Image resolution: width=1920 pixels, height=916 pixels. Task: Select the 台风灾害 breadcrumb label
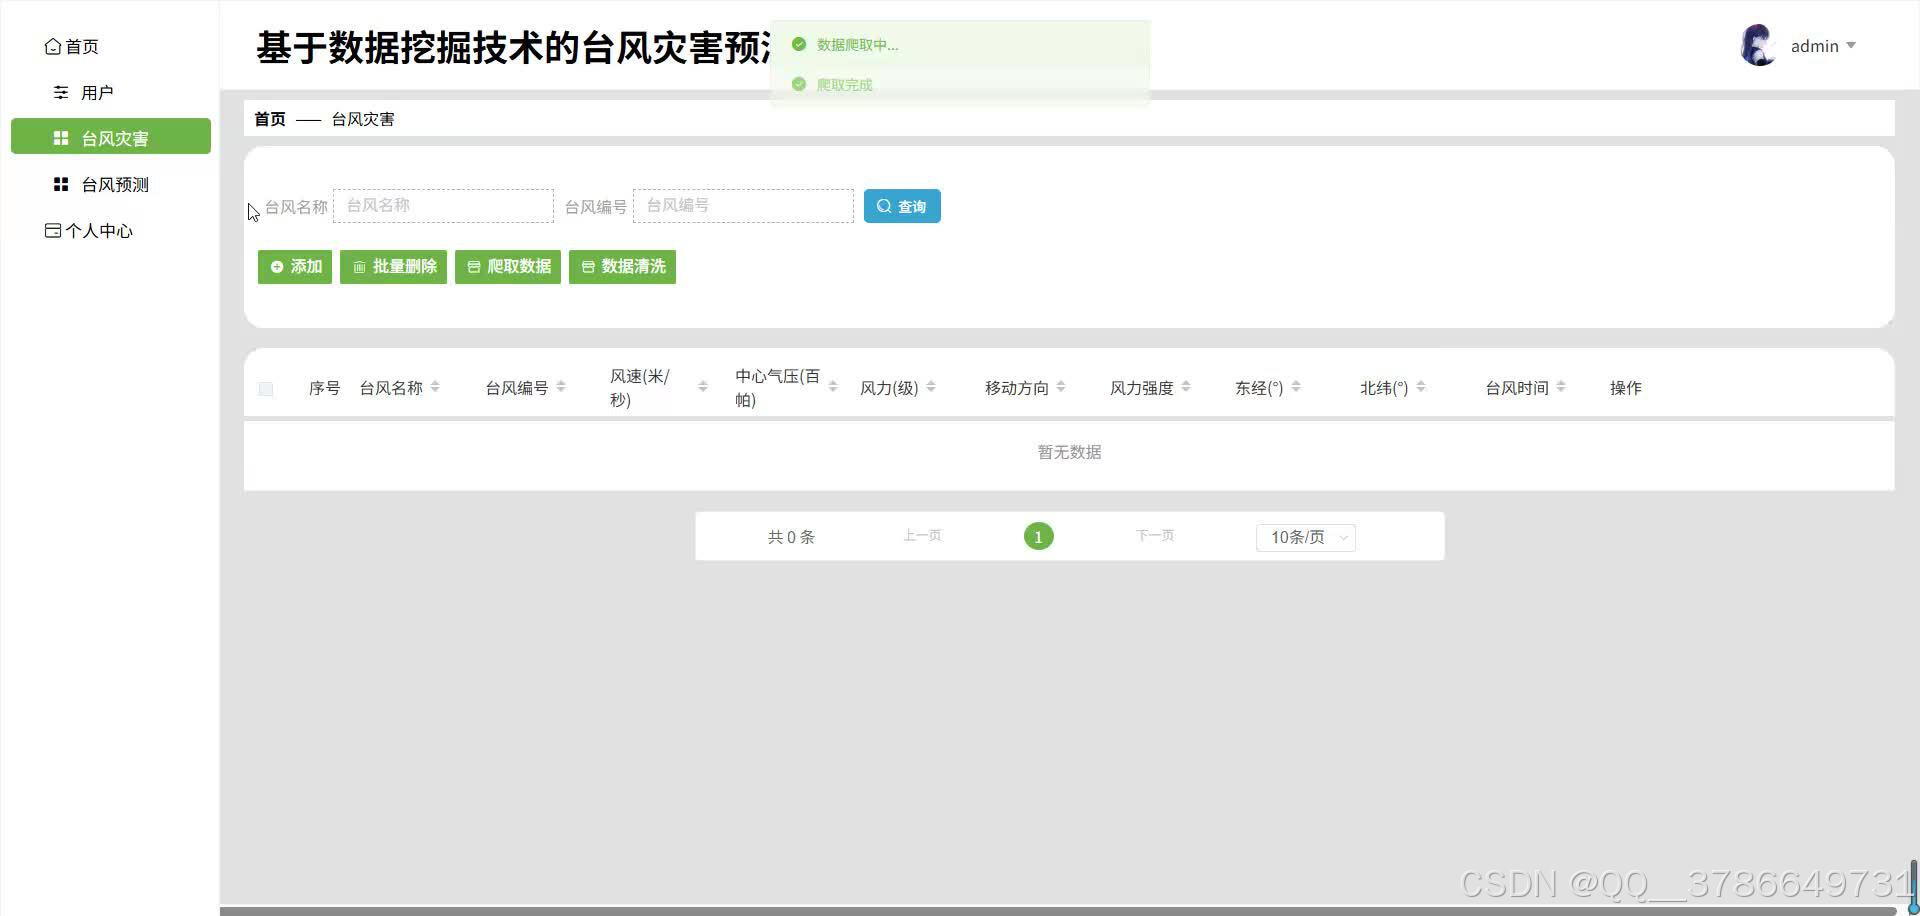(x=363, y=118)
